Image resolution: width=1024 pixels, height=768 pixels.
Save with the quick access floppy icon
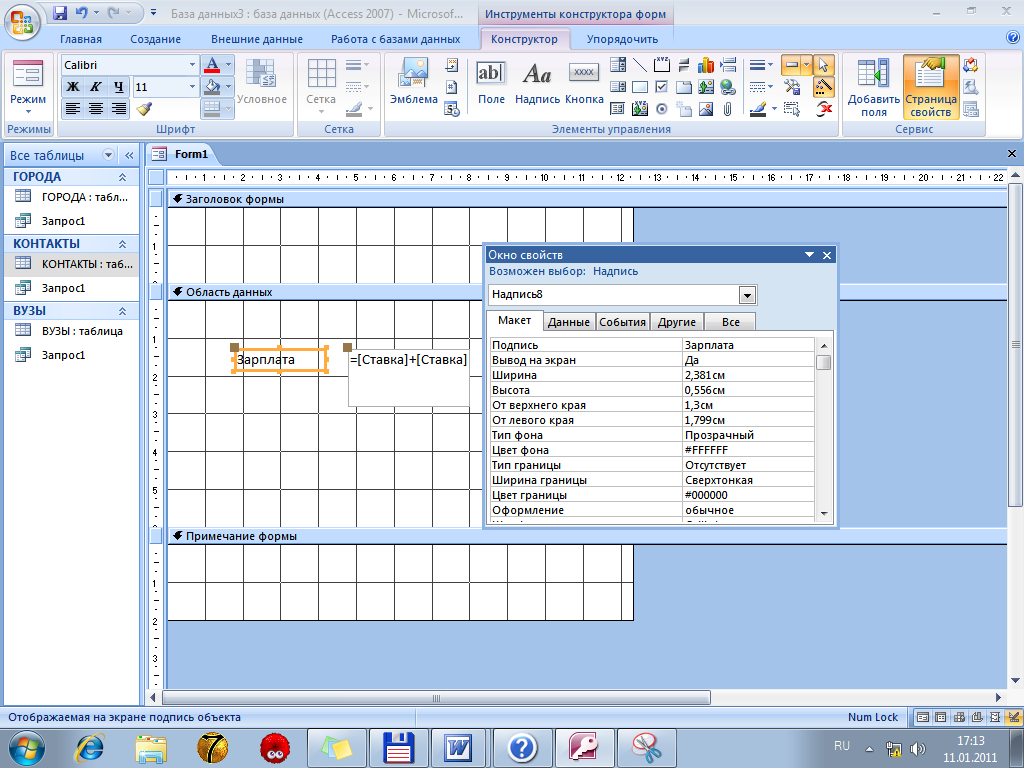pyautogui.click(x=60, y=13)
